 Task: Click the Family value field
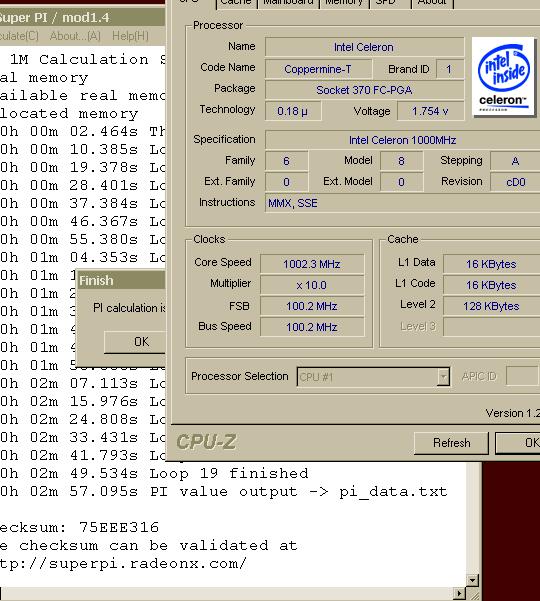(x=286, y=161)
